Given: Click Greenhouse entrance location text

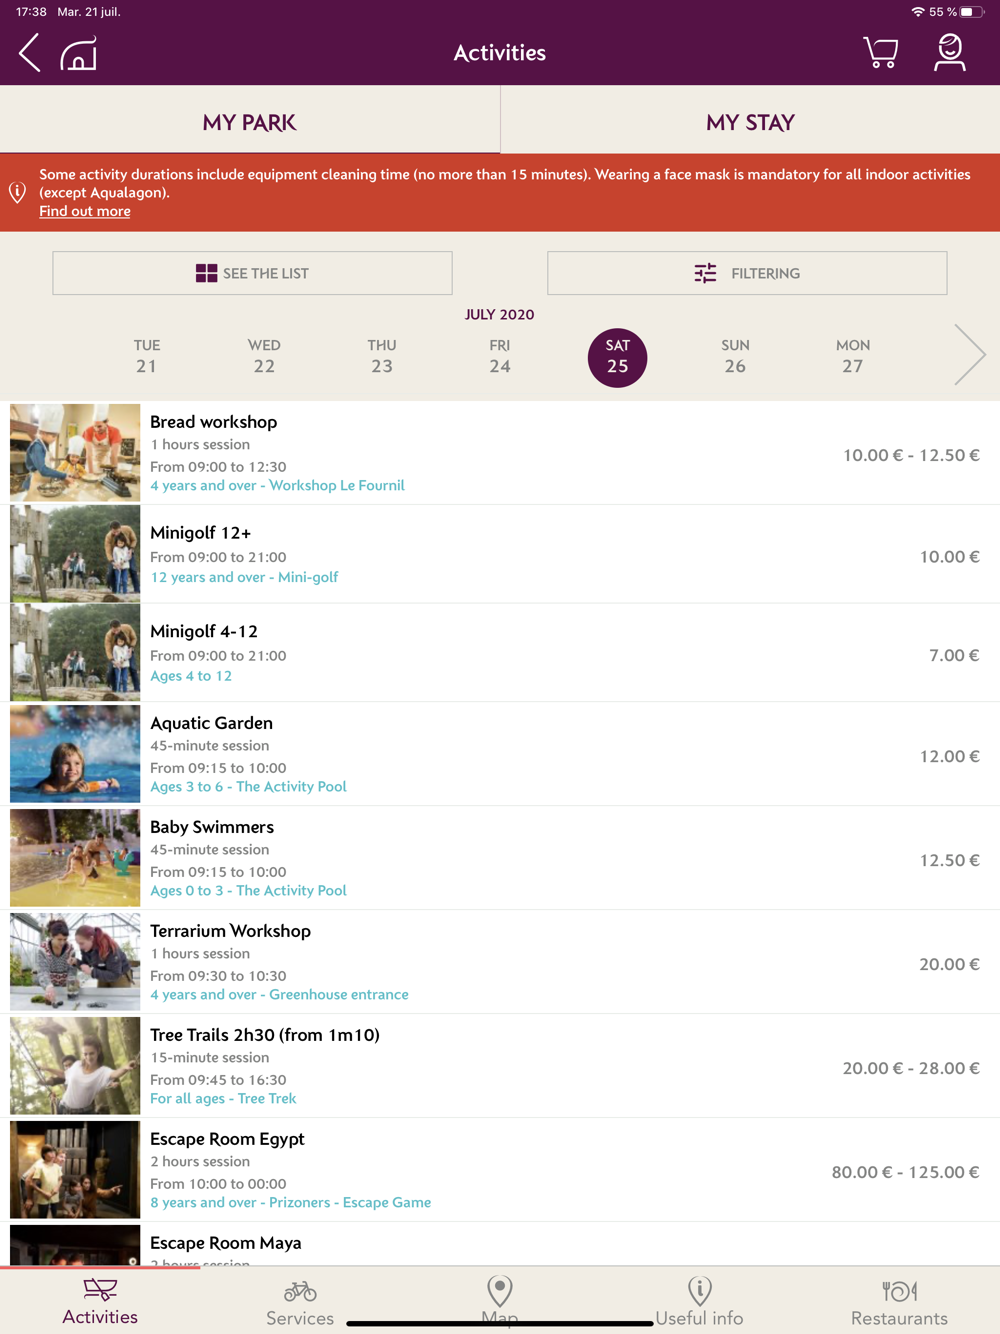Looking at the screenshot, I should coord(339,995).
